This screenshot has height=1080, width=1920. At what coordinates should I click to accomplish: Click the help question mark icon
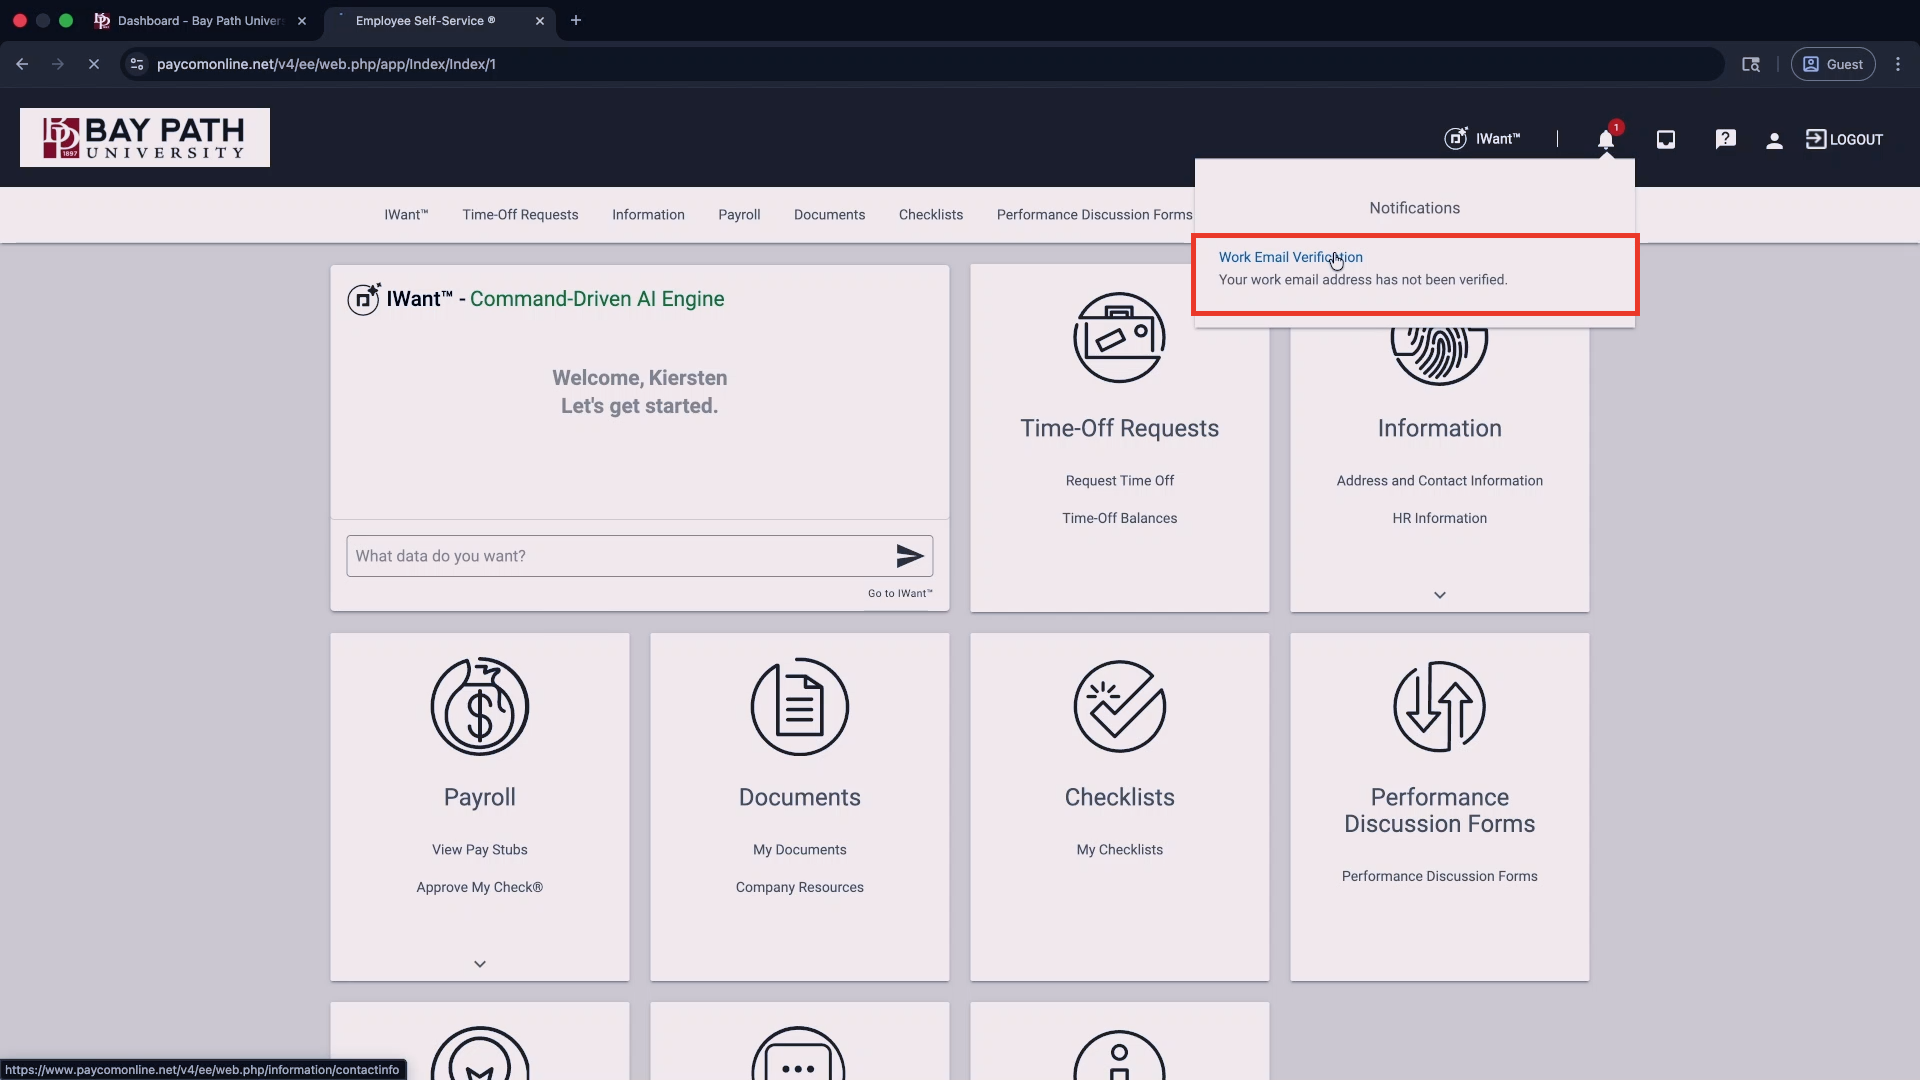(x=1725, y=140)
